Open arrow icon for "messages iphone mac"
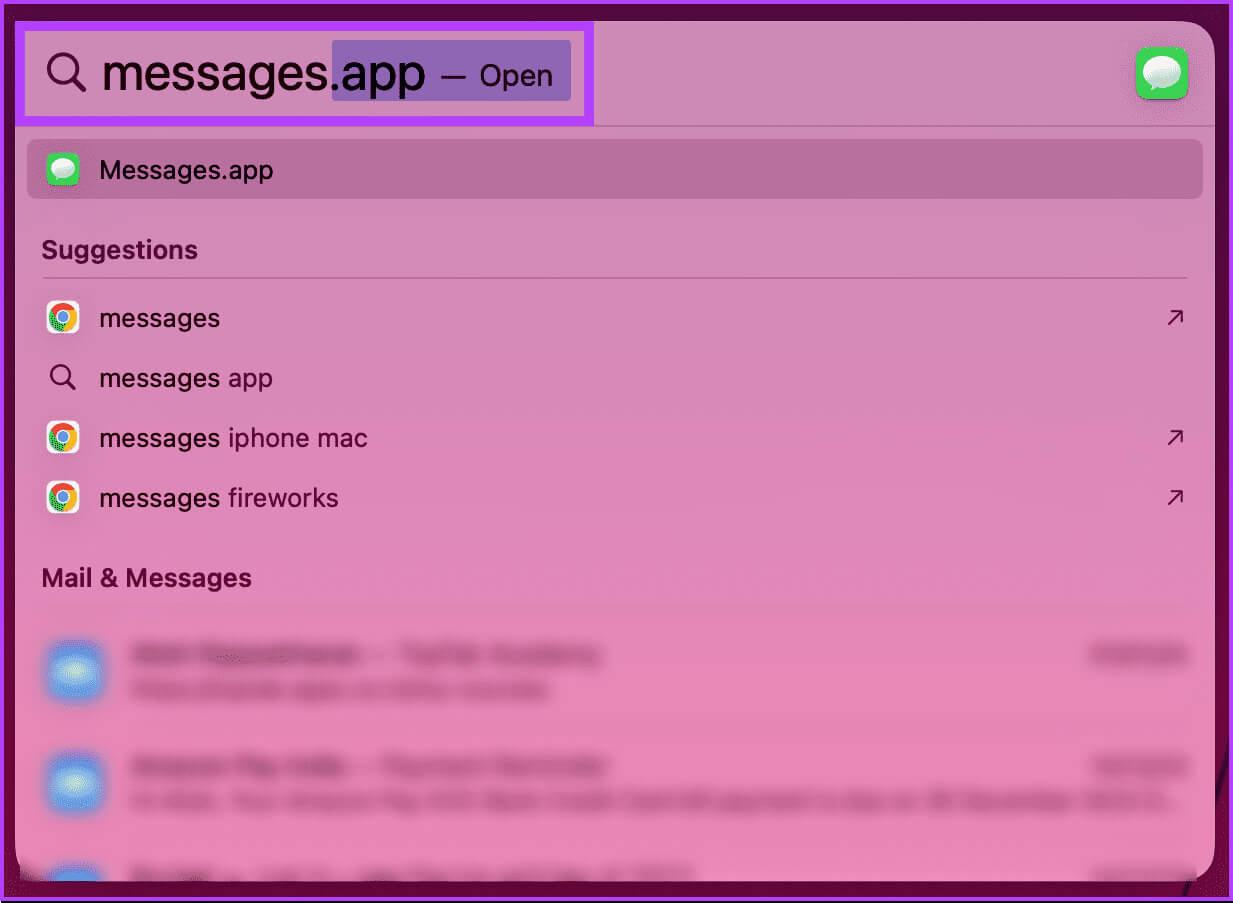This screenshot has height=903, width=1233. pos(1175,438)
